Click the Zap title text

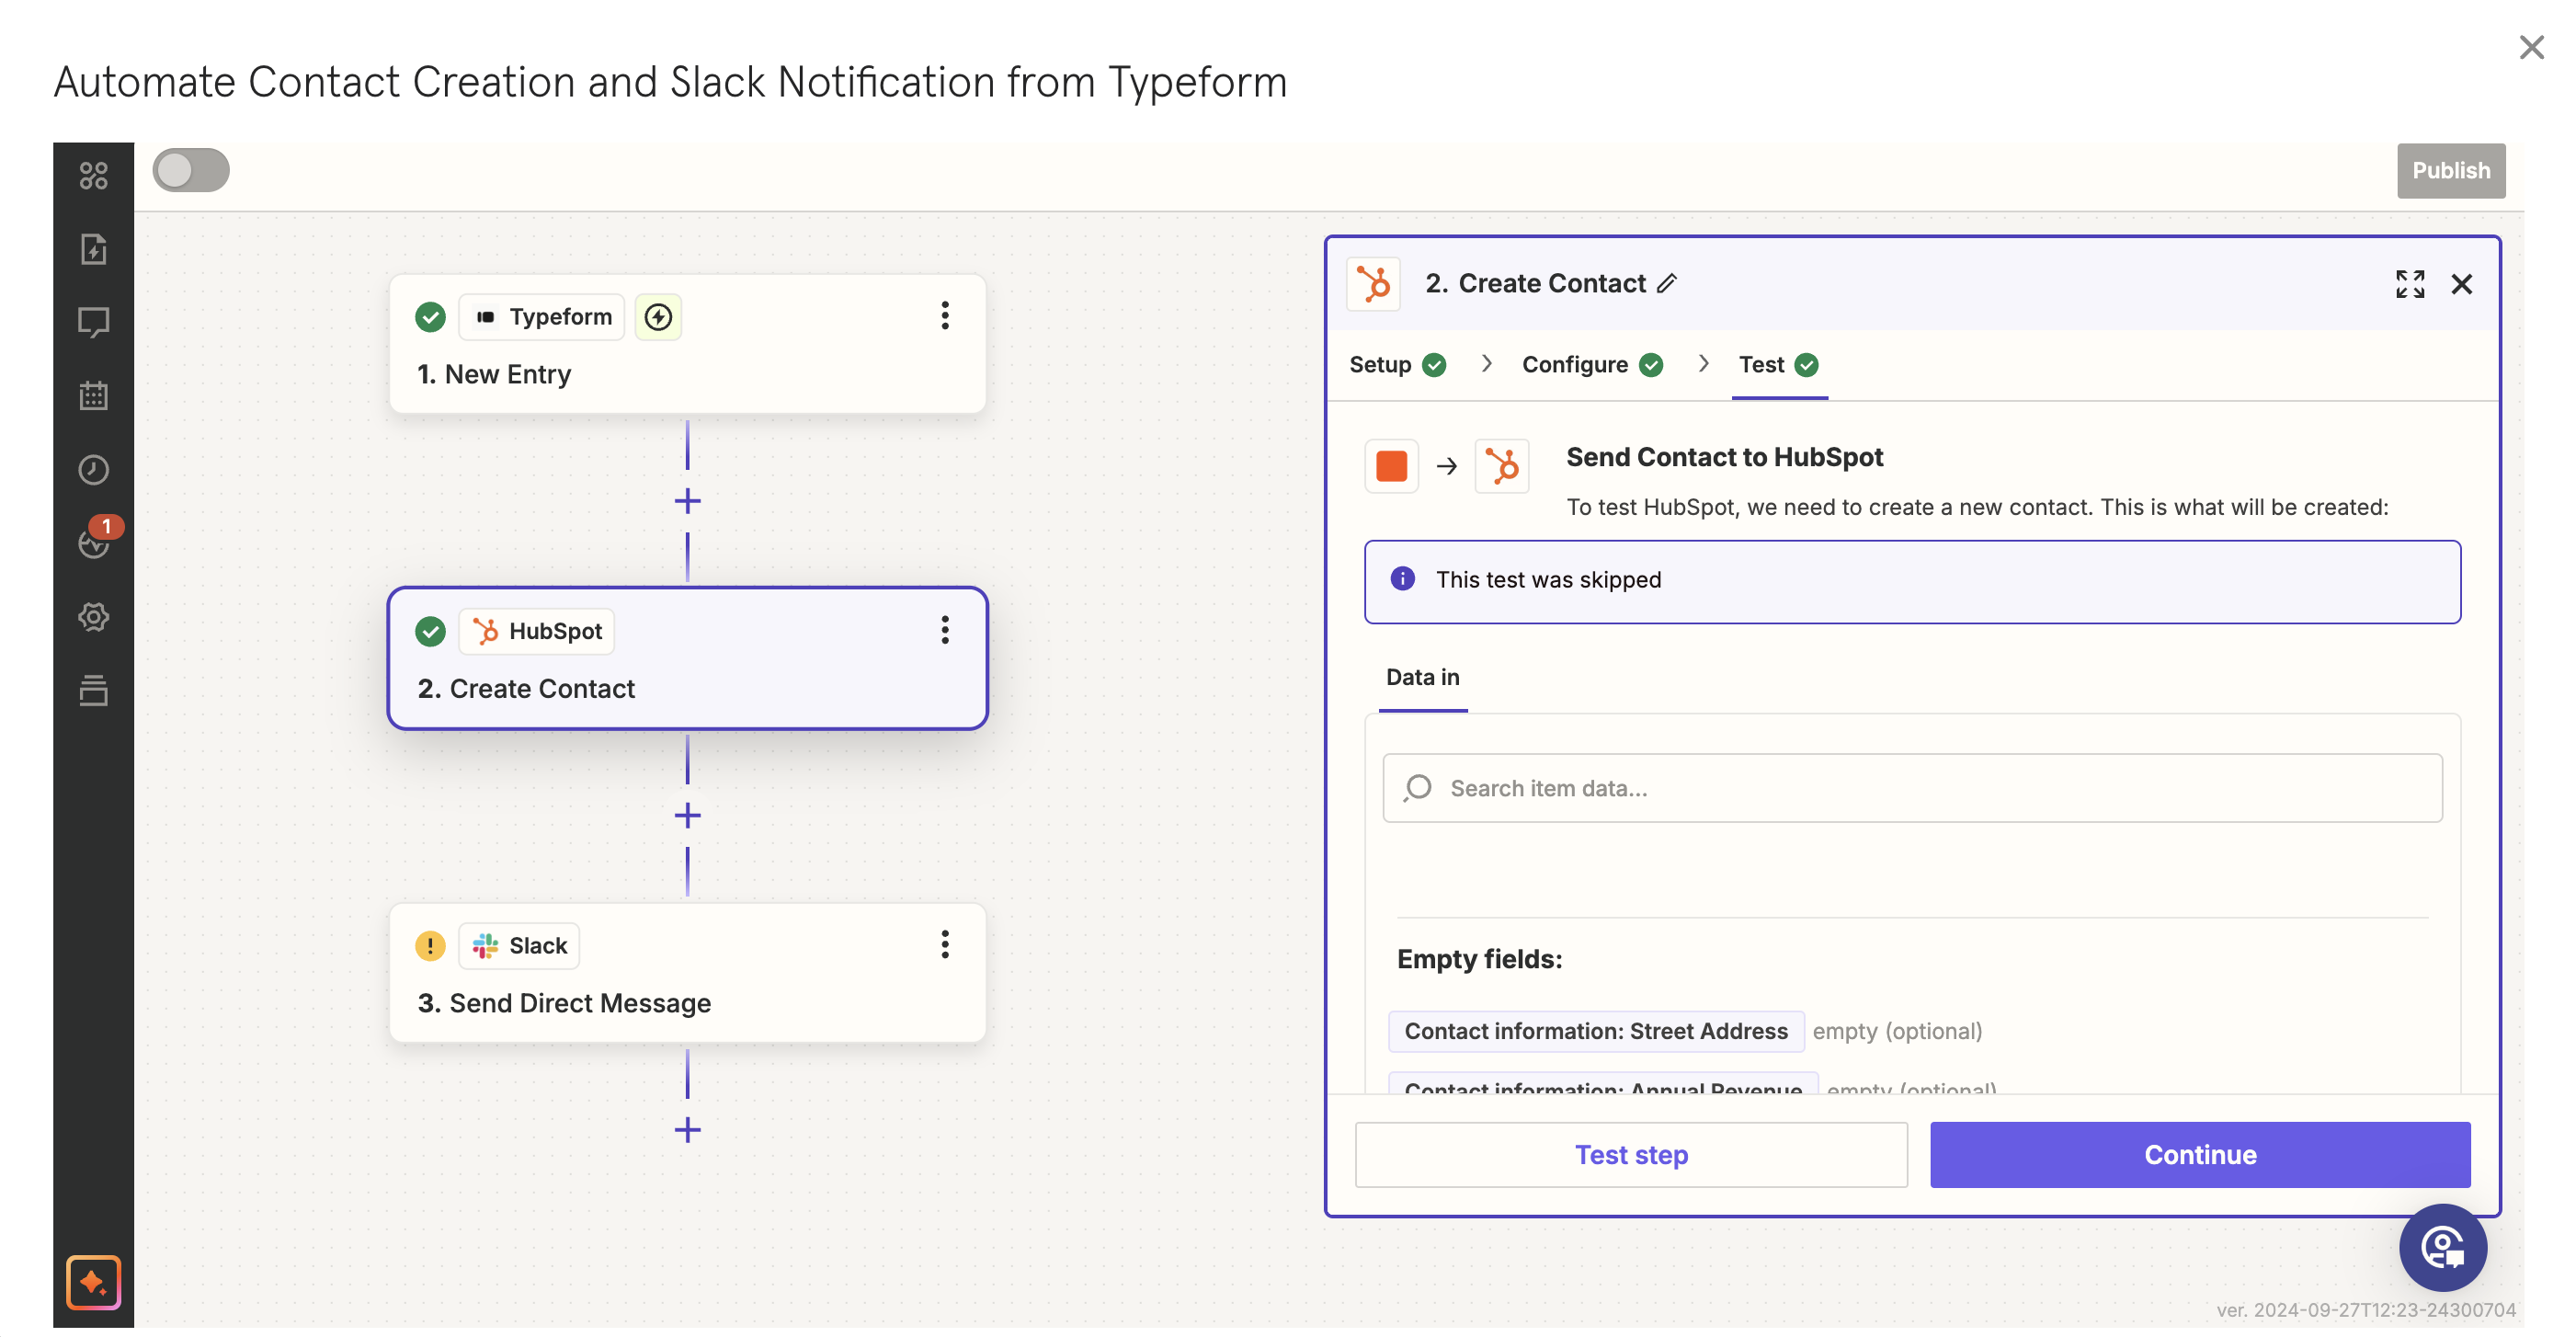click(x=670, y=82)
